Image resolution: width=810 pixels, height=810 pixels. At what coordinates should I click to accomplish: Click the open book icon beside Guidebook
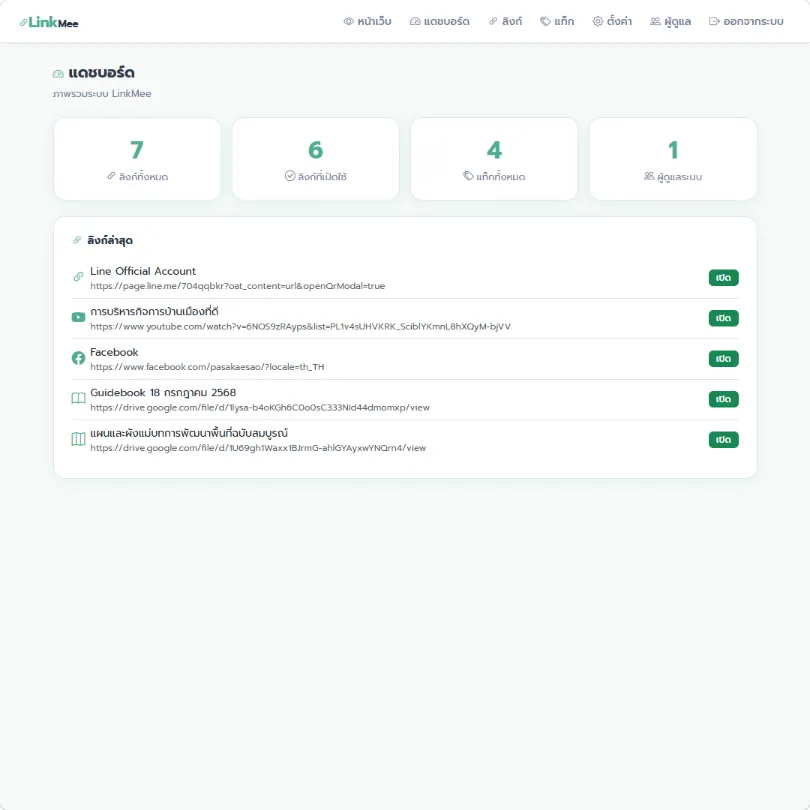click(78, 398)
